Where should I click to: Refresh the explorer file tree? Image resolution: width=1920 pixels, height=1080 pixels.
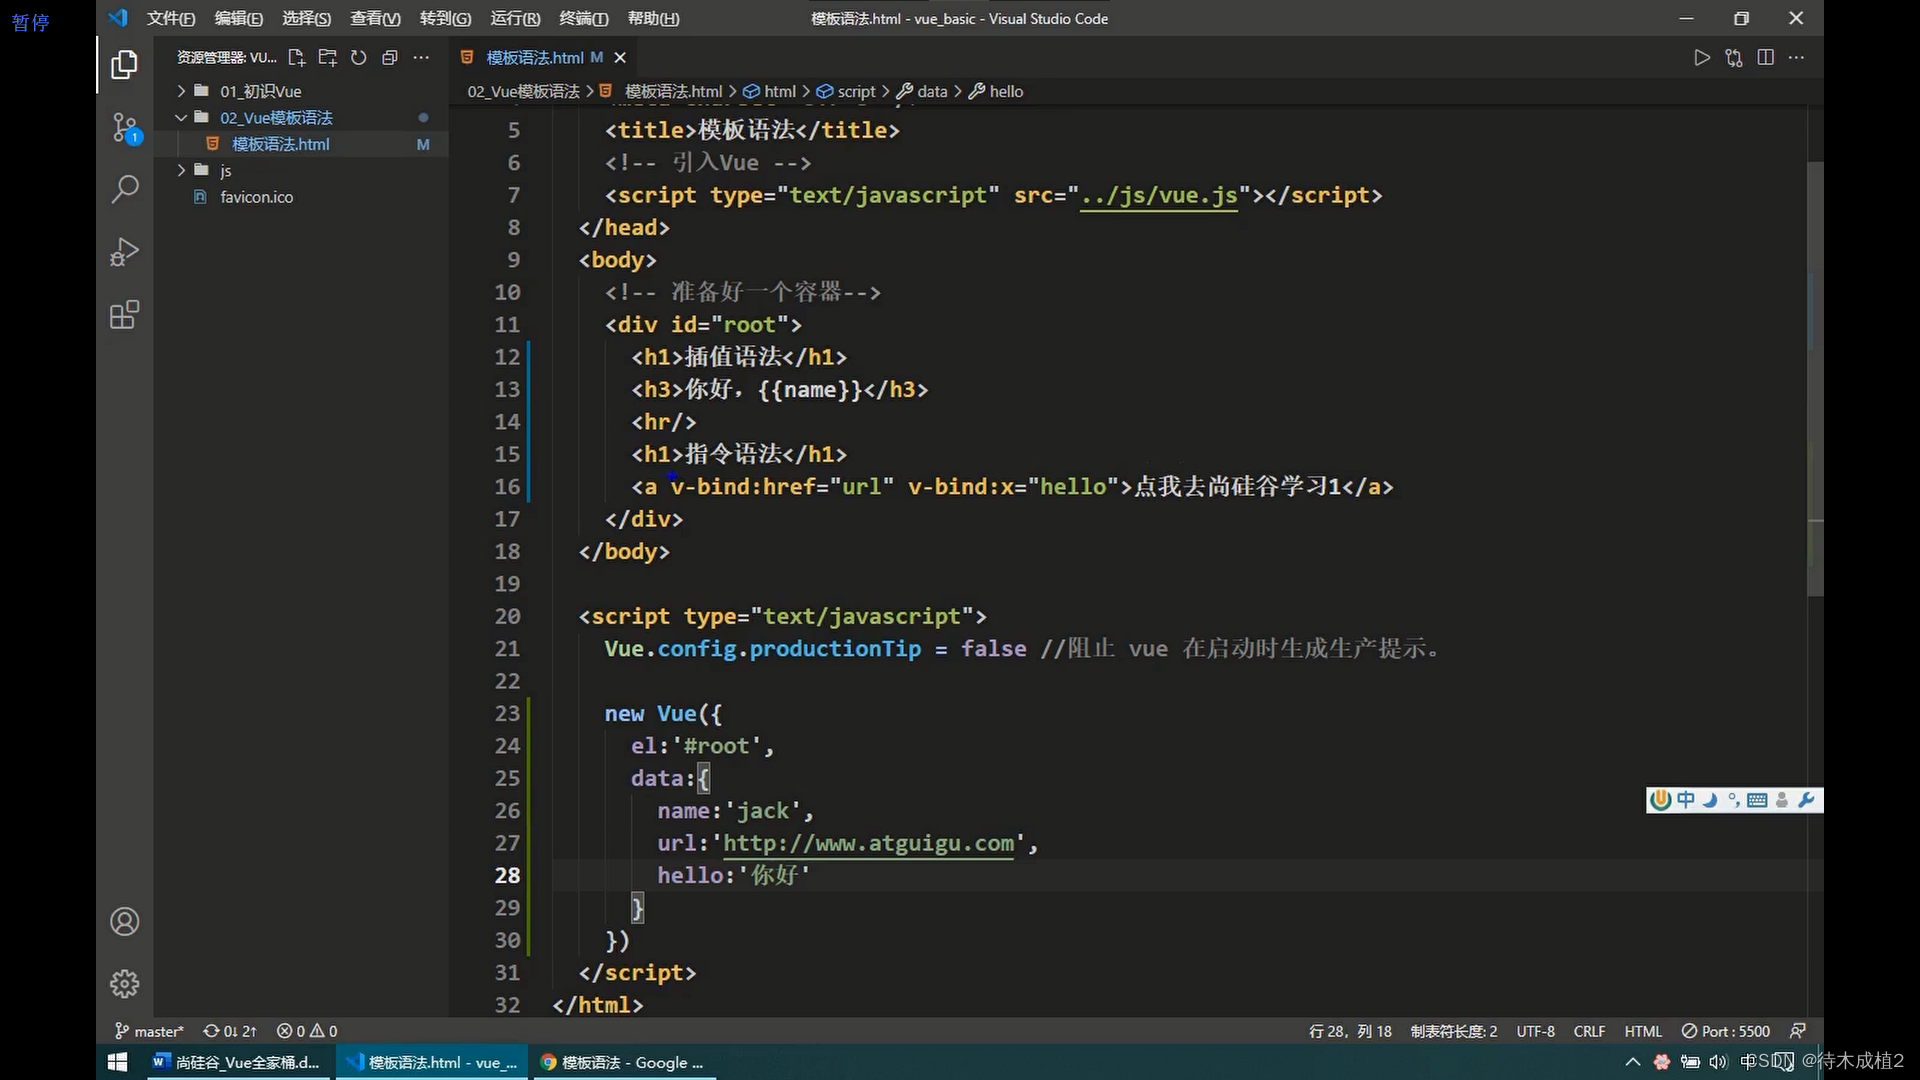[358, 58]
